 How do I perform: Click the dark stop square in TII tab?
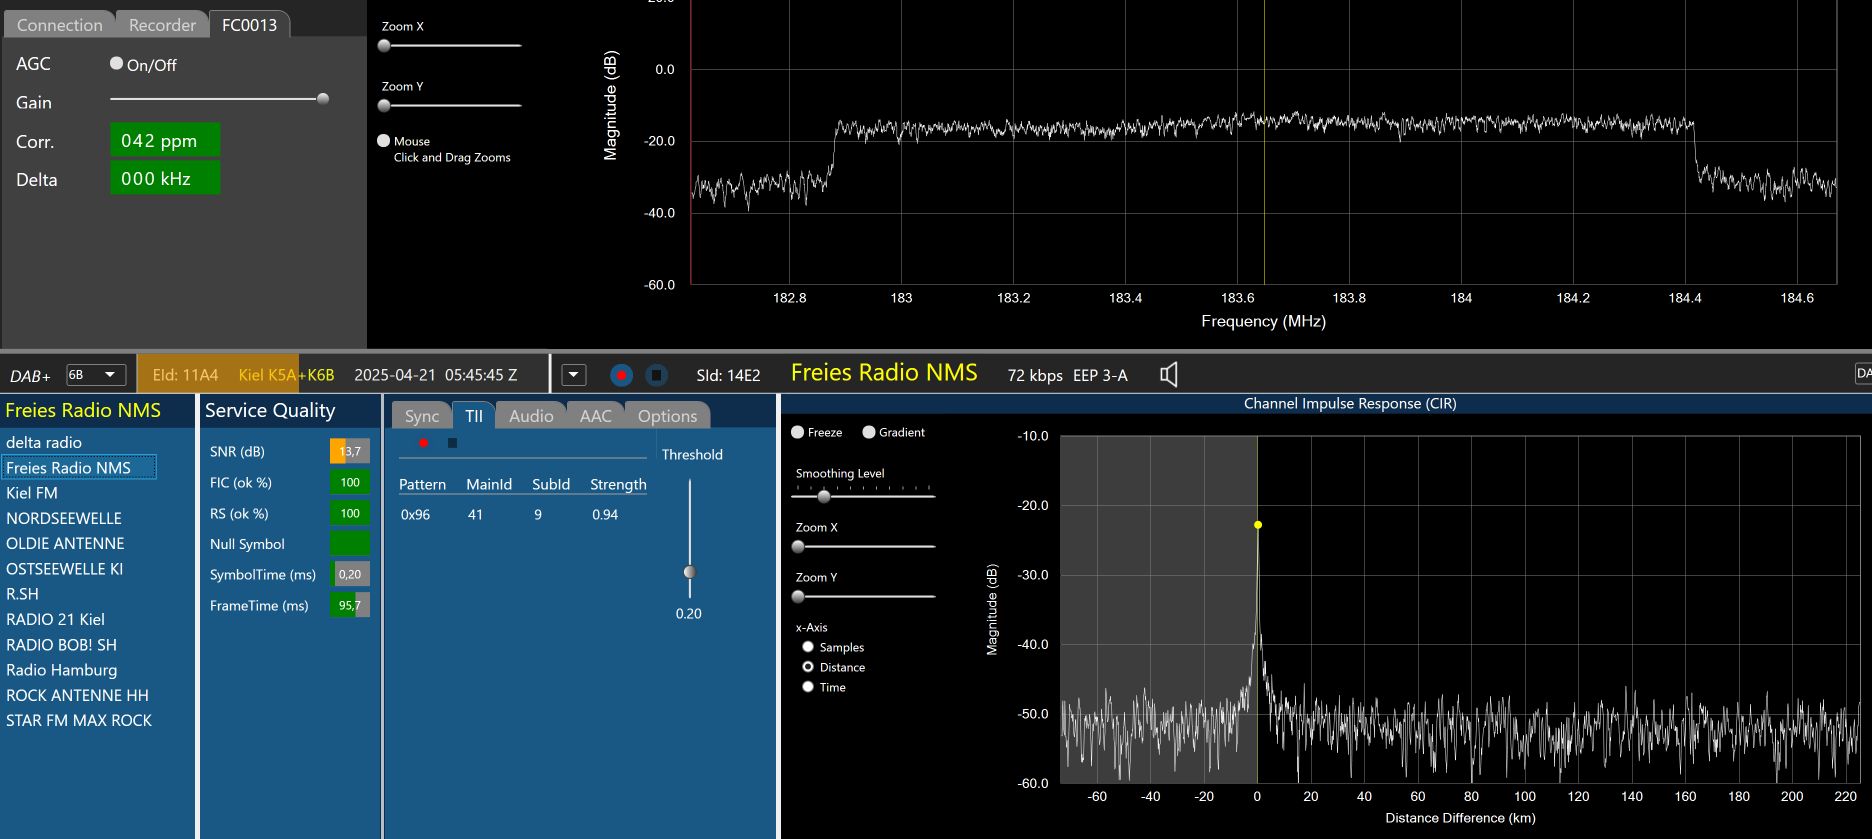452,443
